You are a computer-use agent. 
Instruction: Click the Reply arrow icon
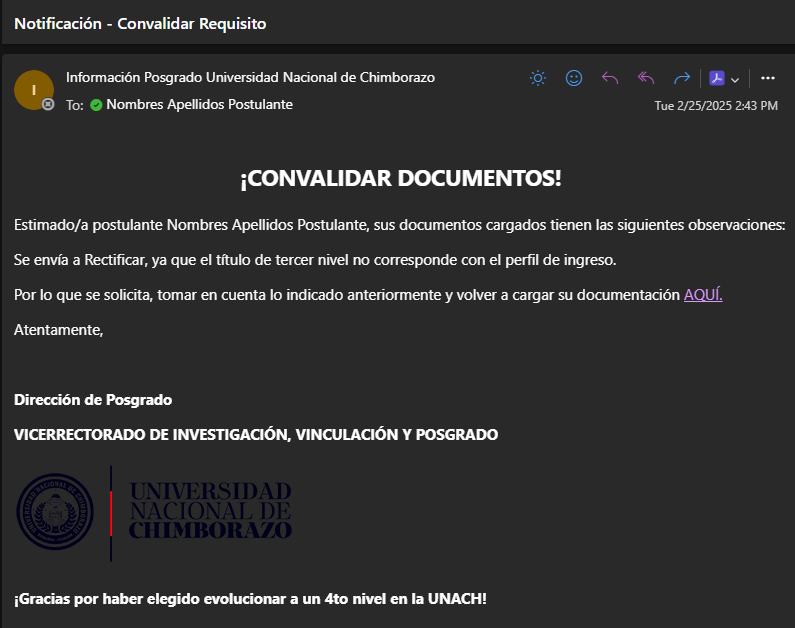point(610,78)
